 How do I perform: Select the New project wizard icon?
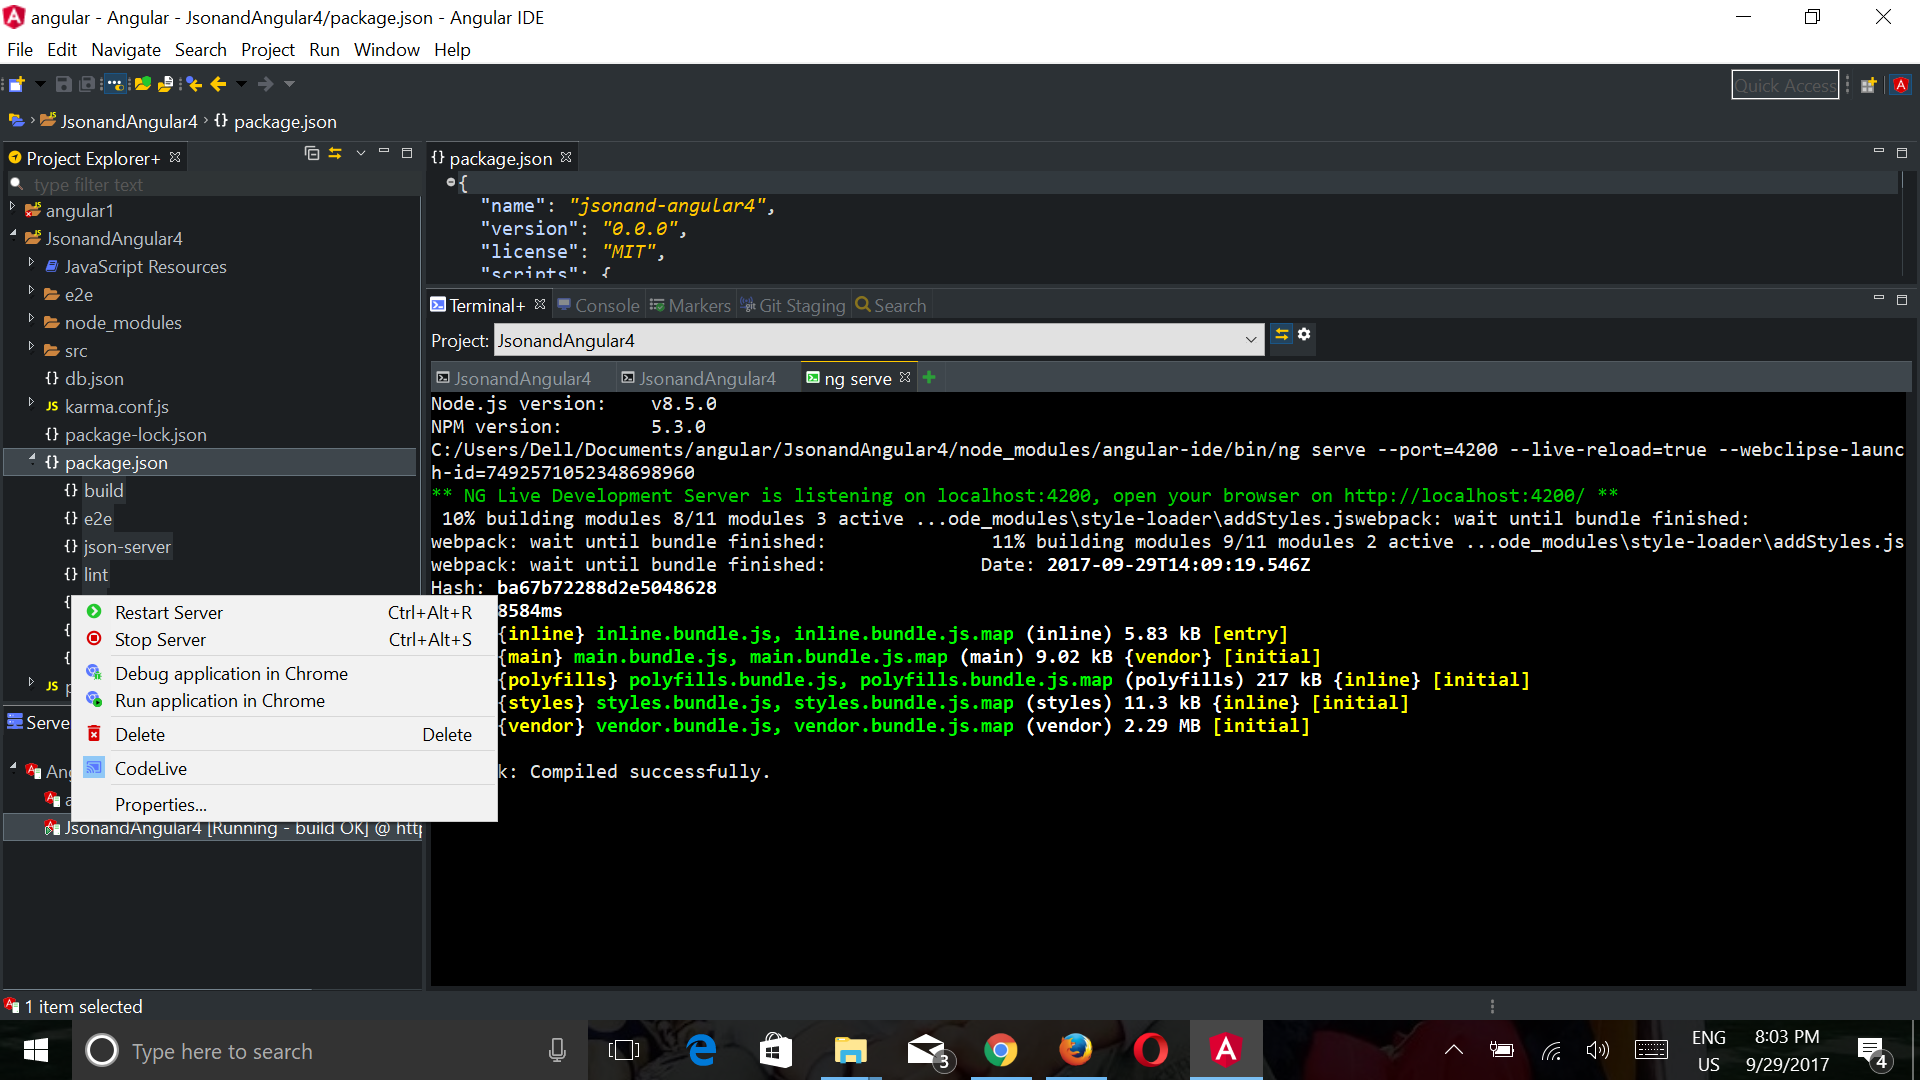click(16, 84)
